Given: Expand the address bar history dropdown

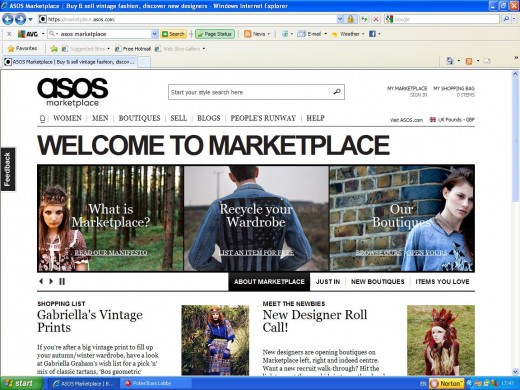Looking at the screenshot, I should tap(340, 19).
